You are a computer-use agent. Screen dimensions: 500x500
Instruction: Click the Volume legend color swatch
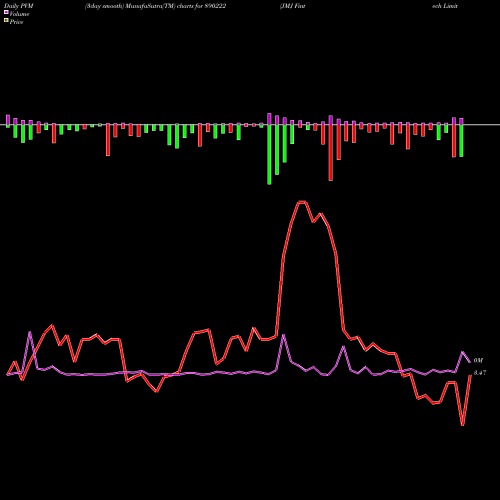[6, 12]
